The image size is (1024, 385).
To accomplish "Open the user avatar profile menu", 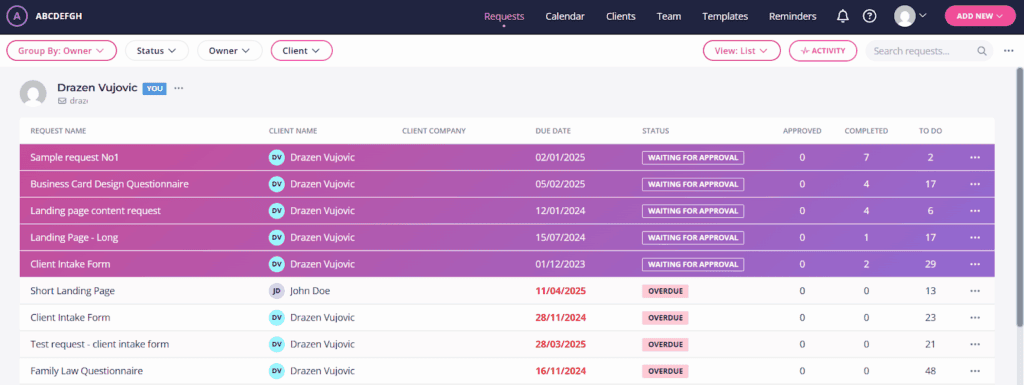I will [910, 16].
